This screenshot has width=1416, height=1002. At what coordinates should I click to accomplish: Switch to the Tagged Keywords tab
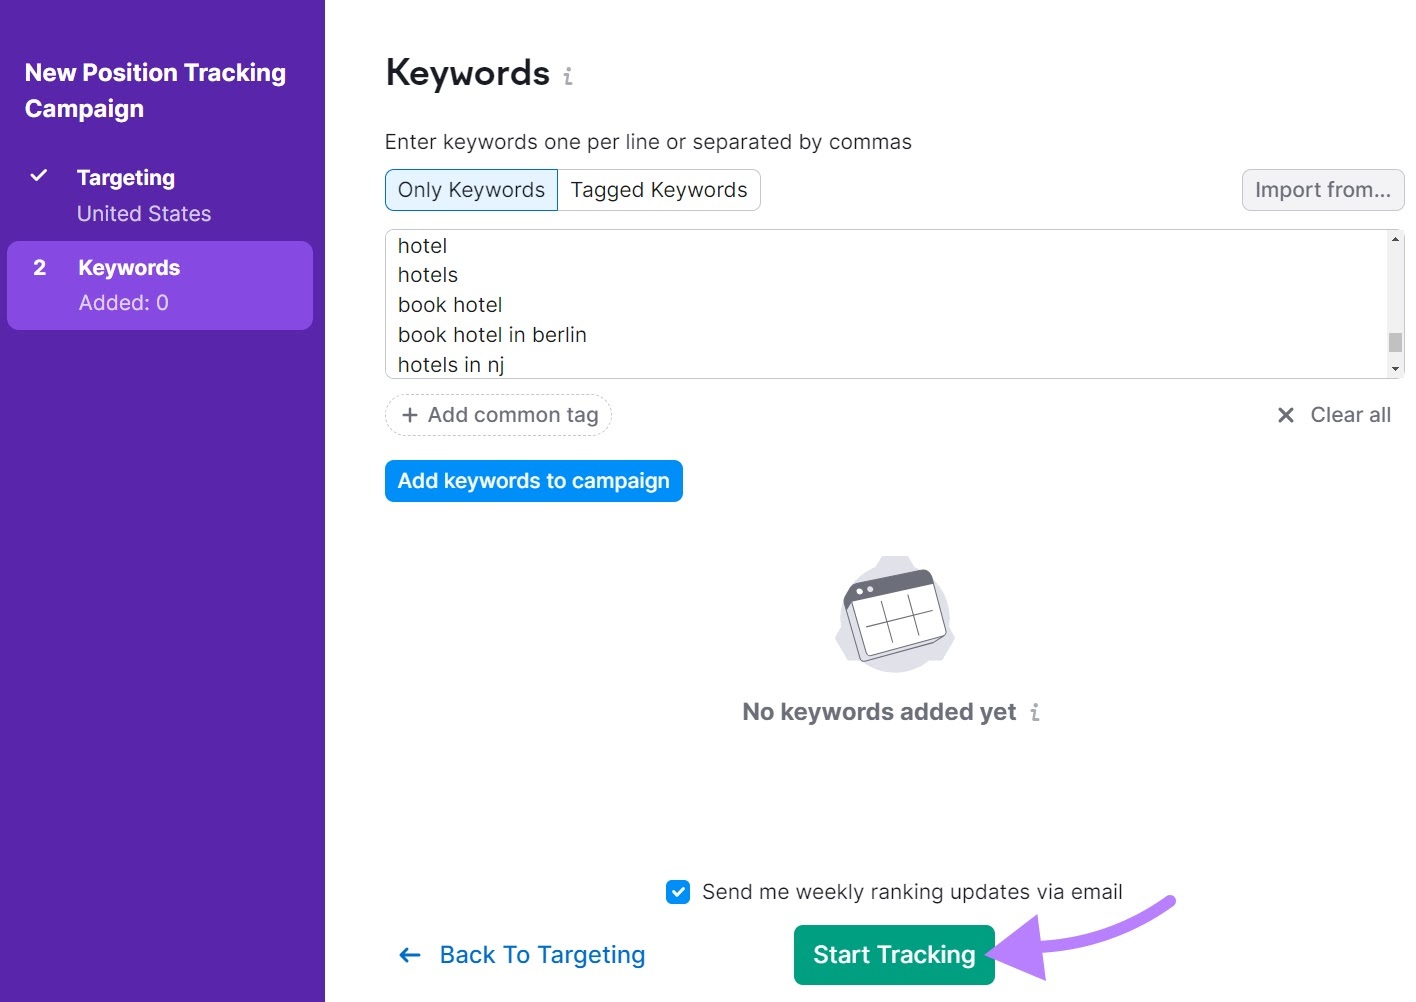coord(658,189)
